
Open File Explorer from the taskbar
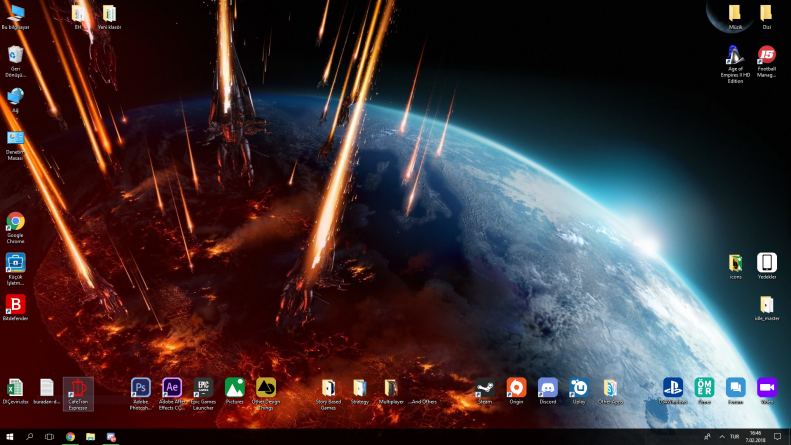(90, 436)
